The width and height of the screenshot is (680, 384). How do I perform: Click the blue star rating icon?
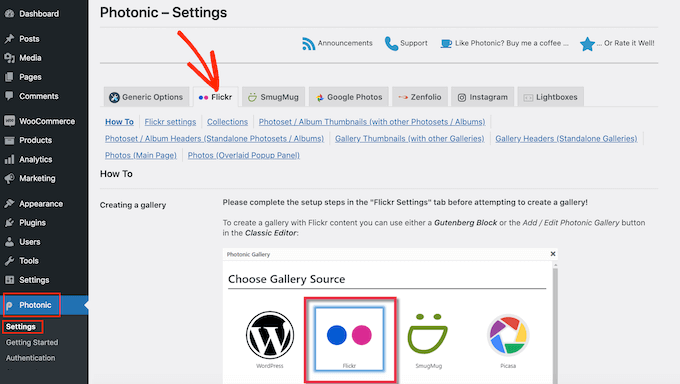pyautogui.click(x=587, y=44)
